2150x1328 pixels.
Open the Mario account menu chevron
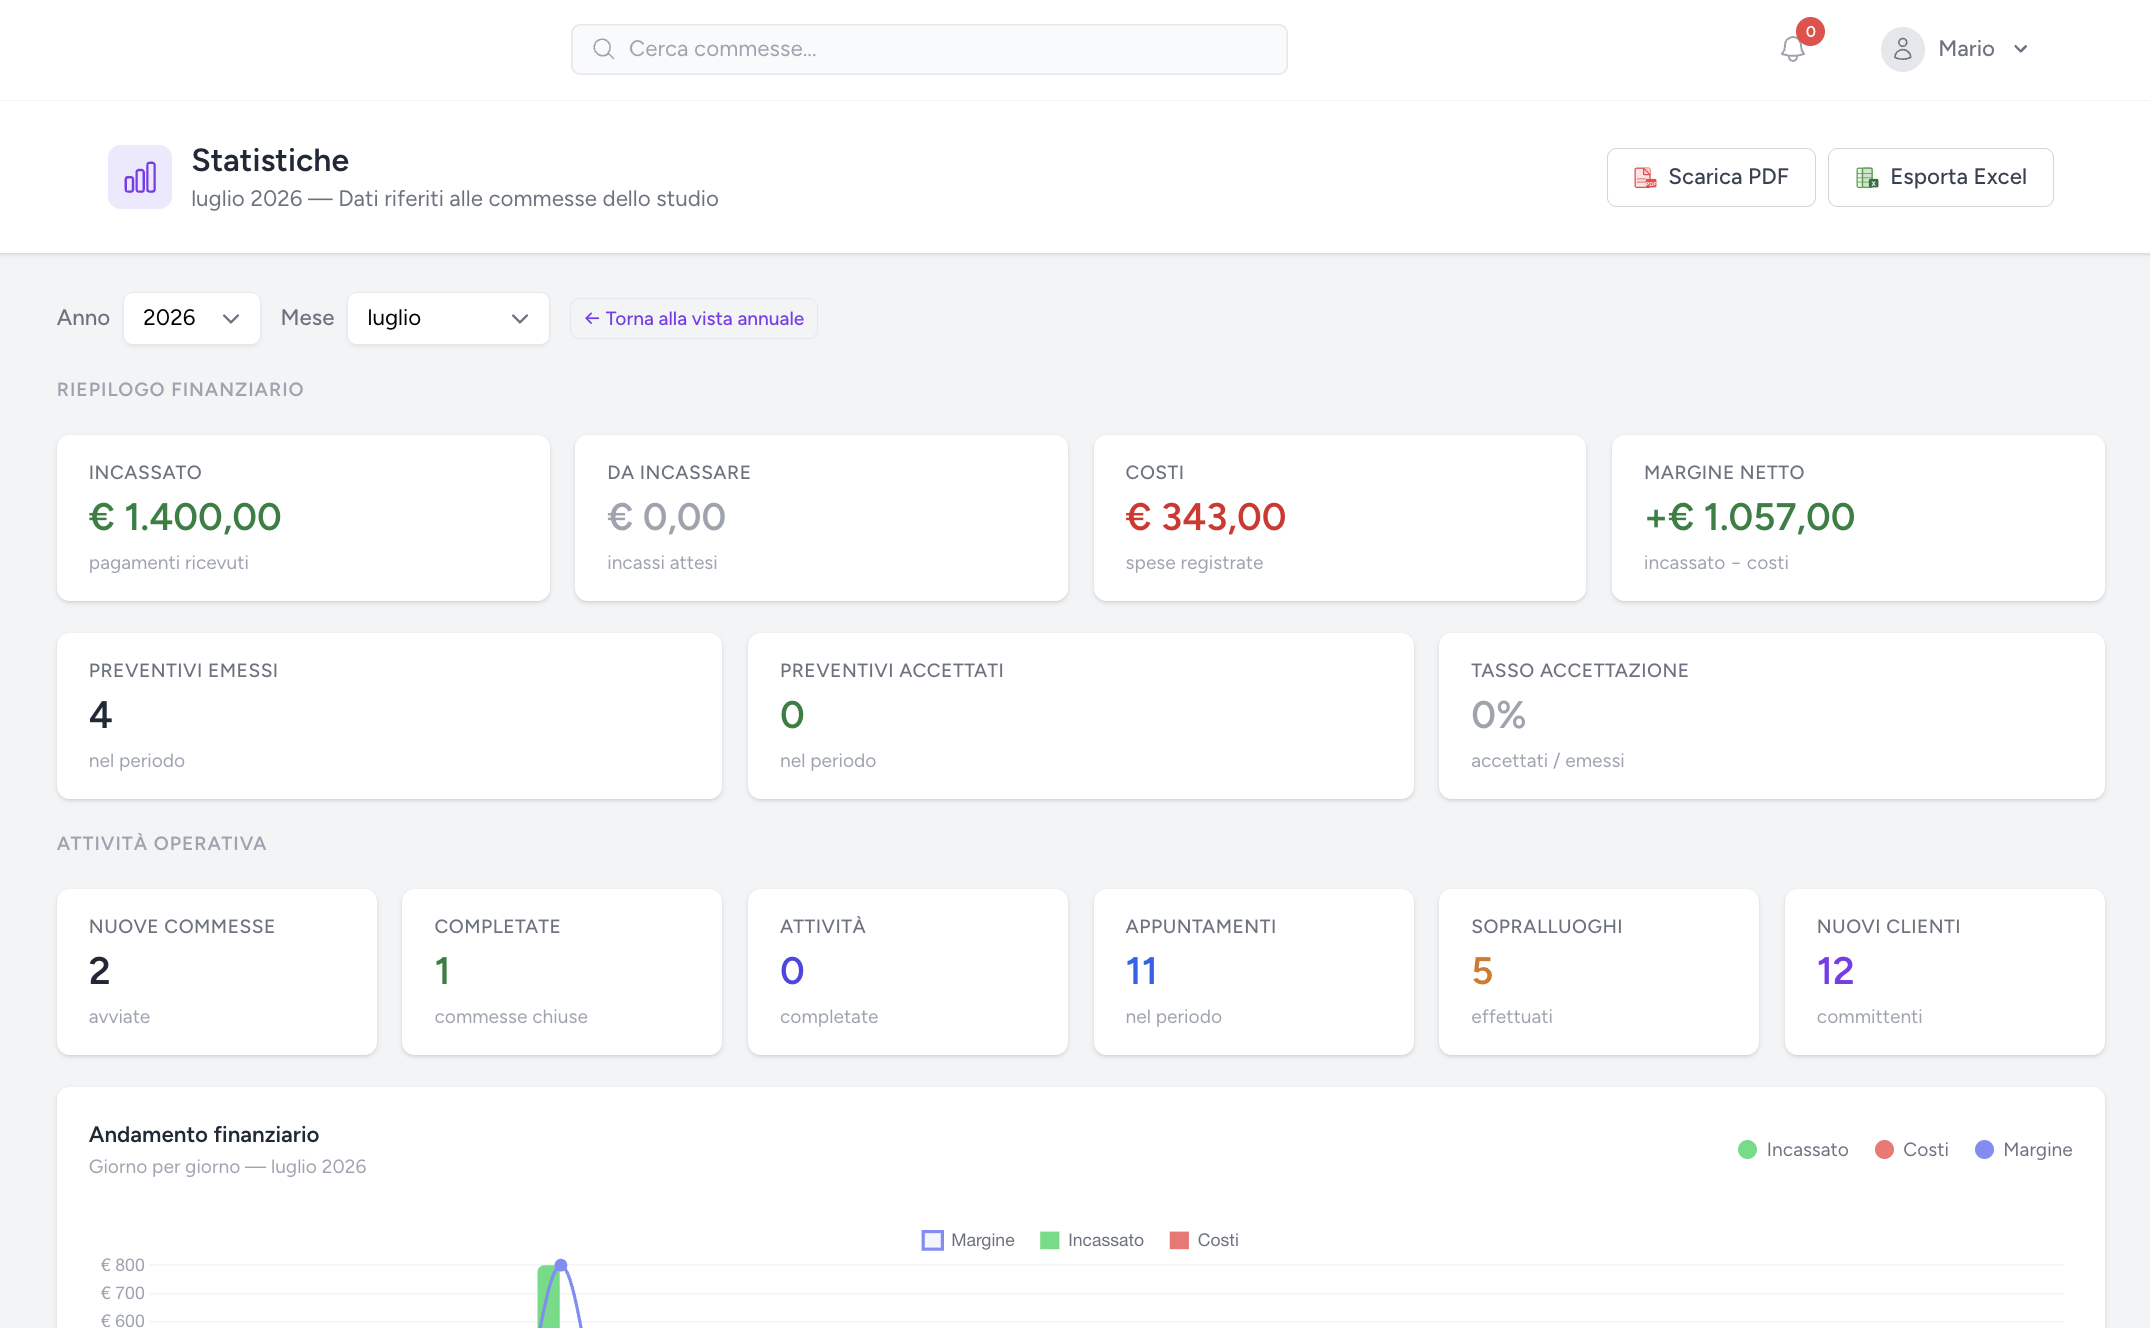(x=2021, y=49)
